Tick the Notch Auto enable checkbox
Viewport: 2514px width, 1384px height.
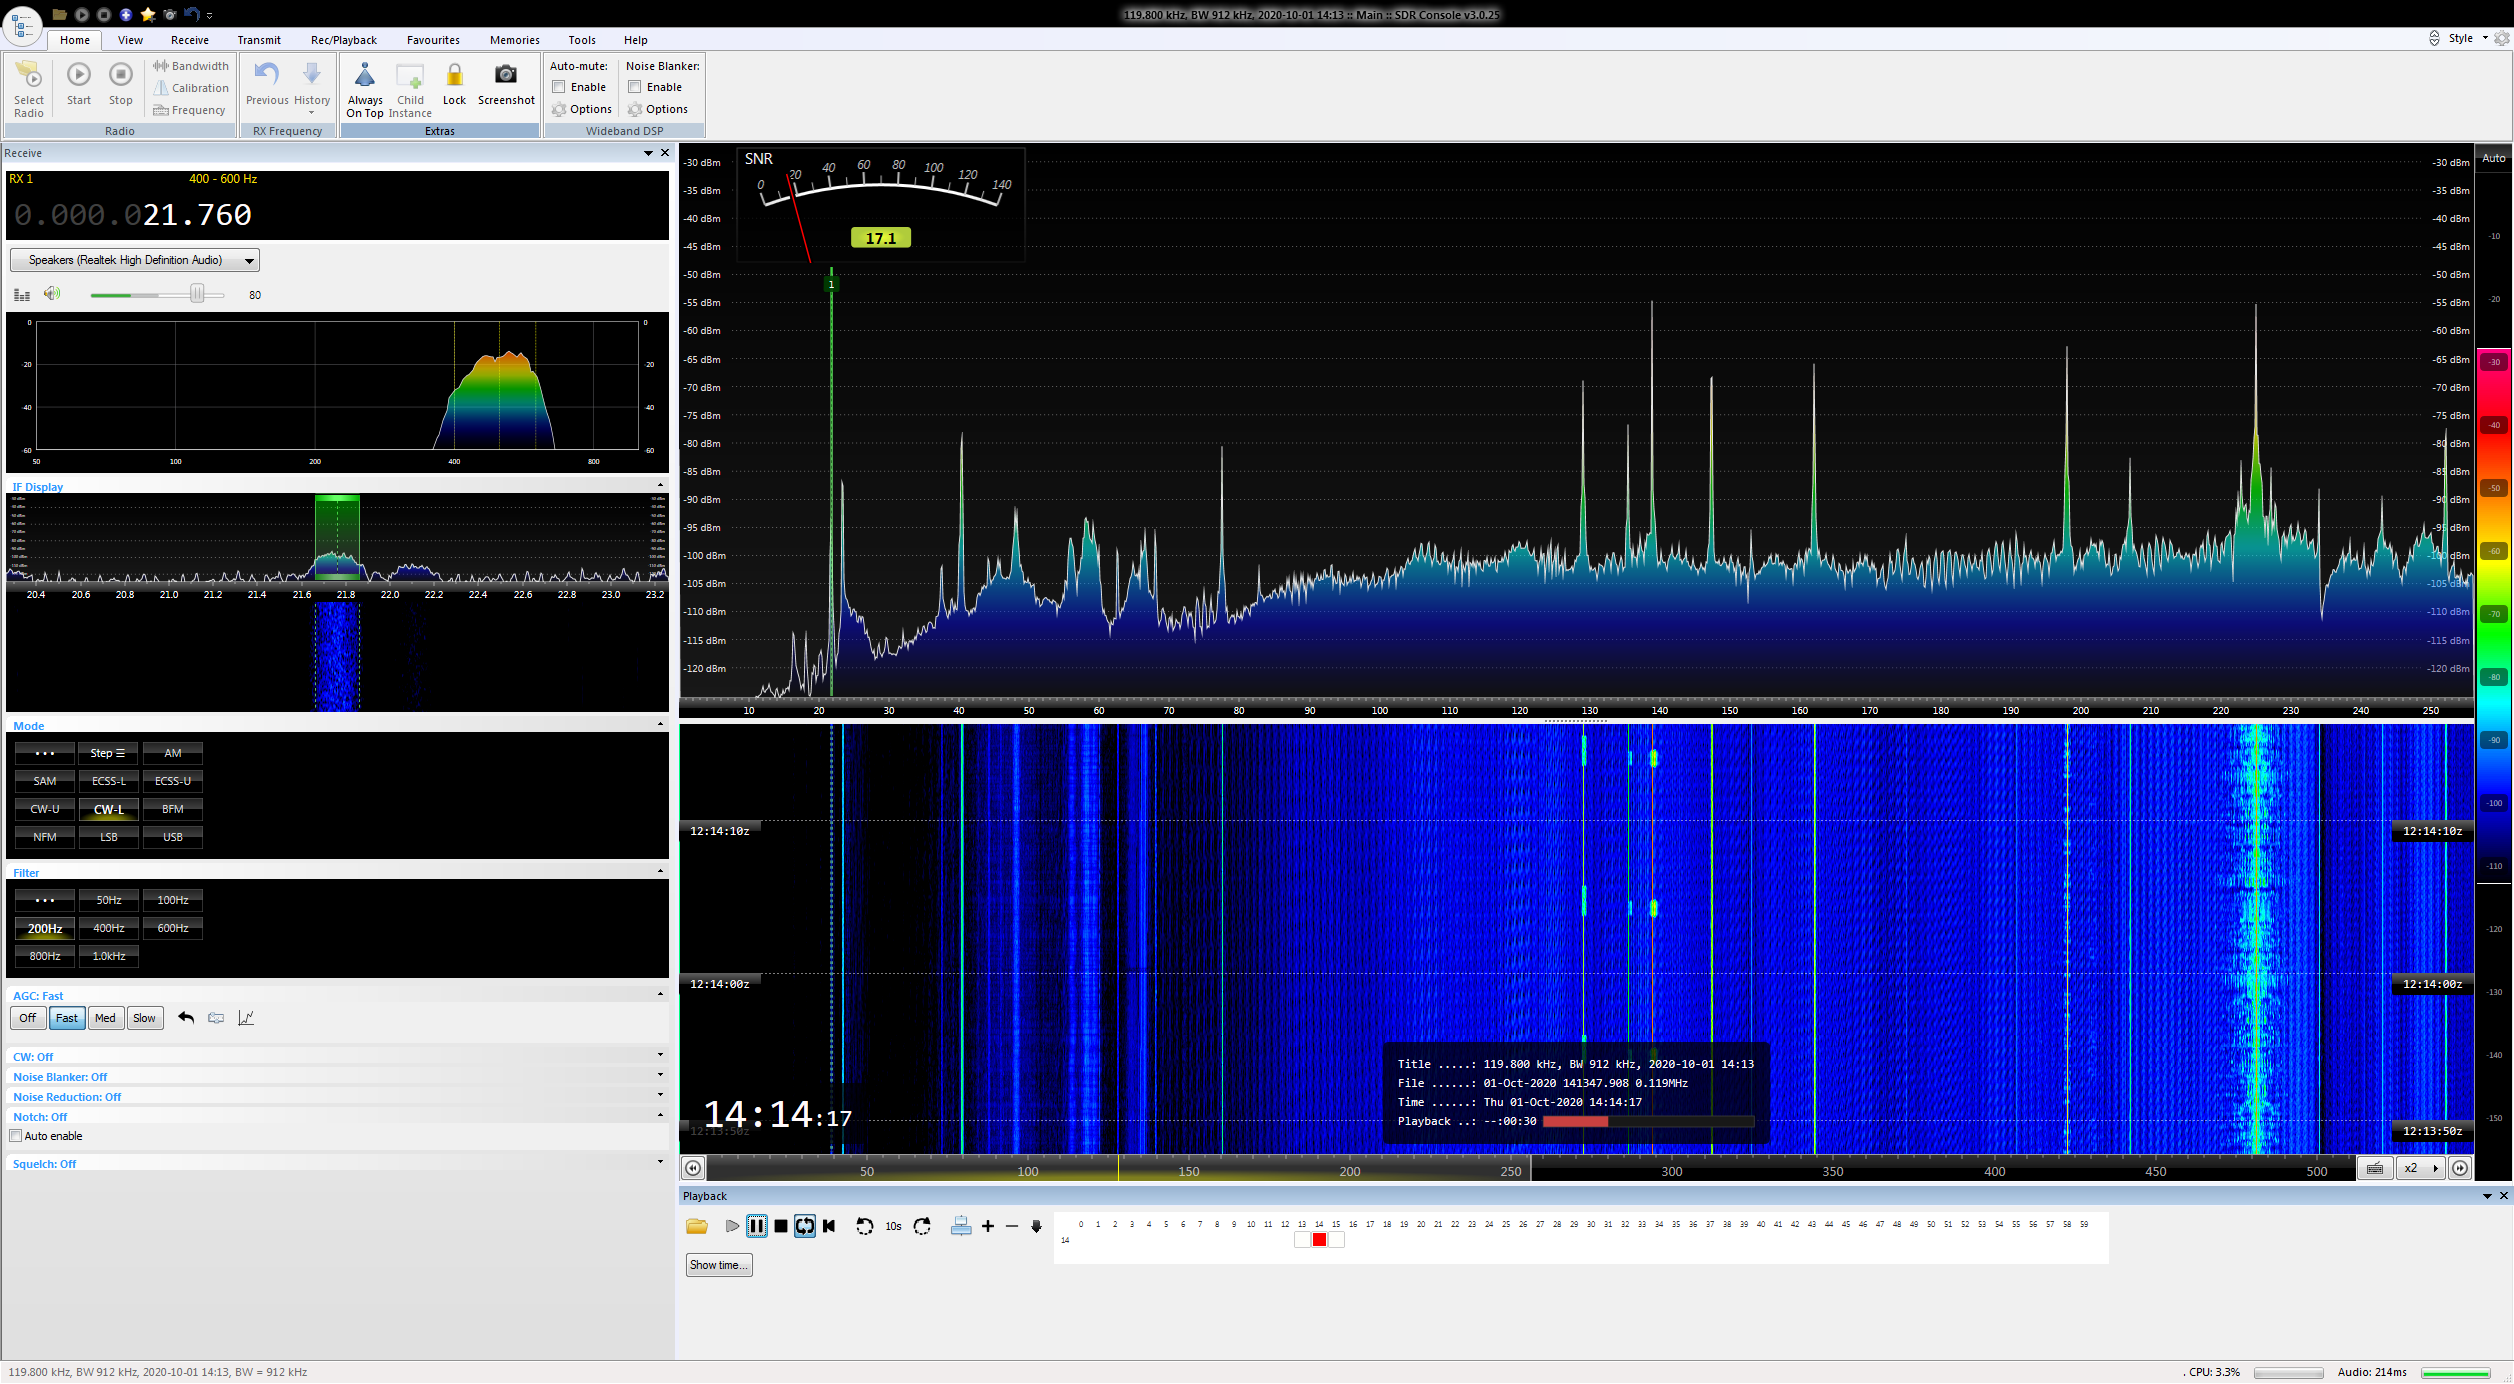click(x=16, y=1136)
